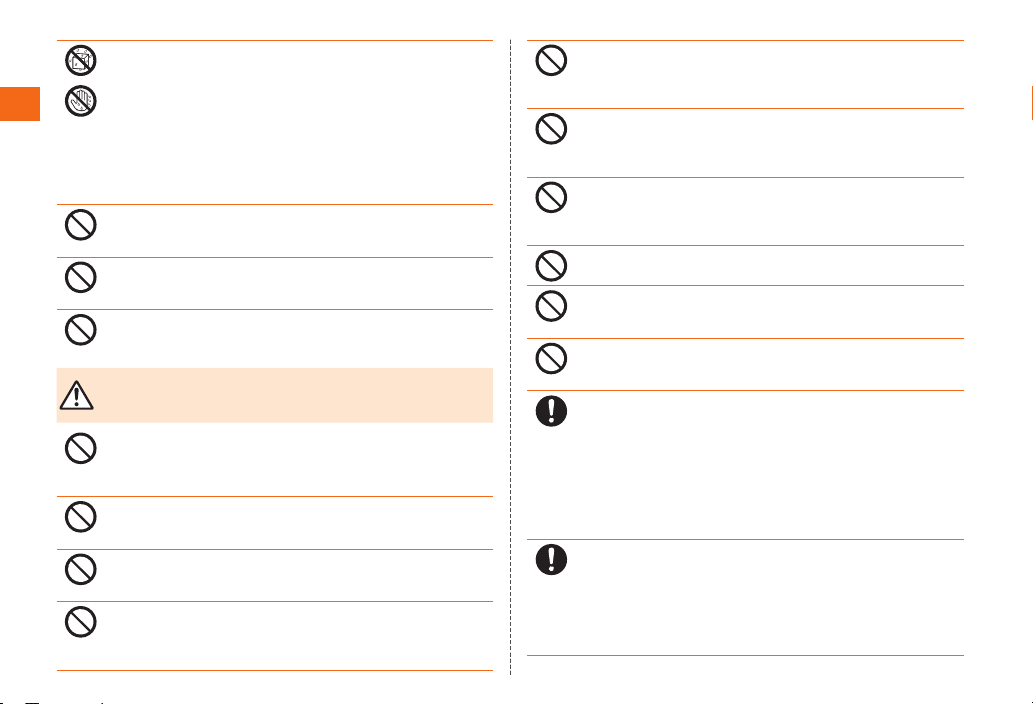Click the first prohibition icon beneath the caution banner
Viewport: 1033px width, 704px height.
pyautogui.click(x=81, y=448)
